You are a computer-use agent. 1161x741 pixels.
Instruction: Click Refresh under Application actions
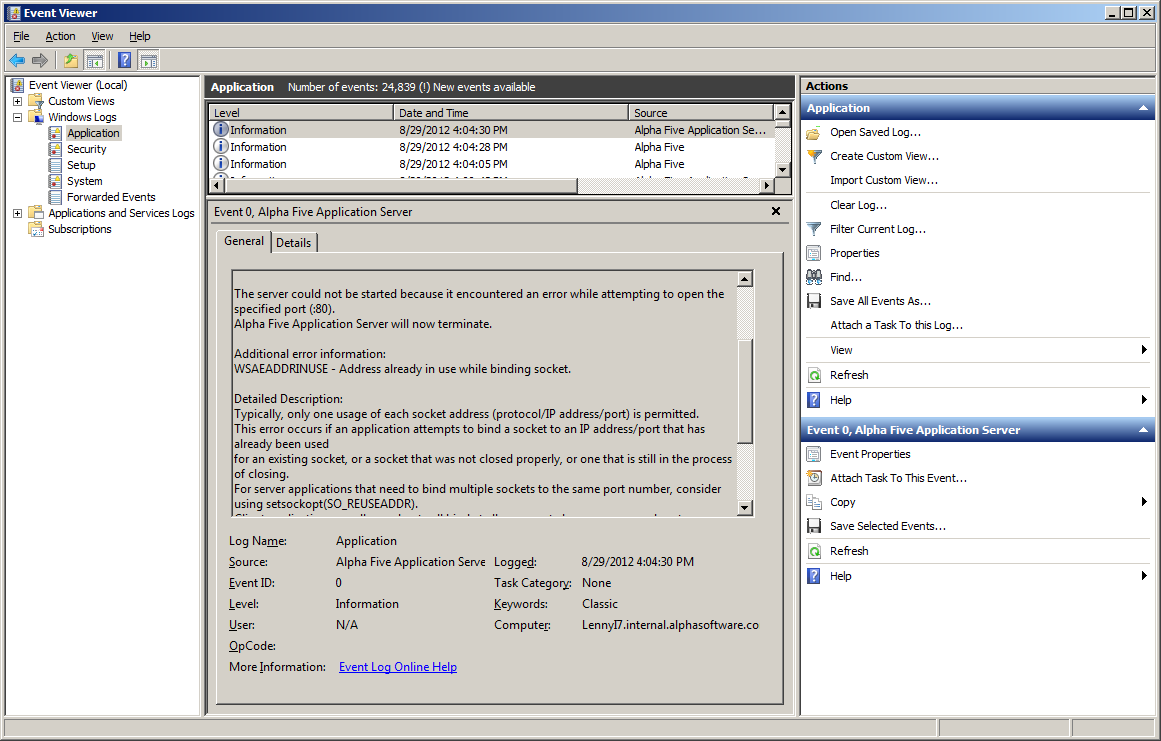[849, 375]
